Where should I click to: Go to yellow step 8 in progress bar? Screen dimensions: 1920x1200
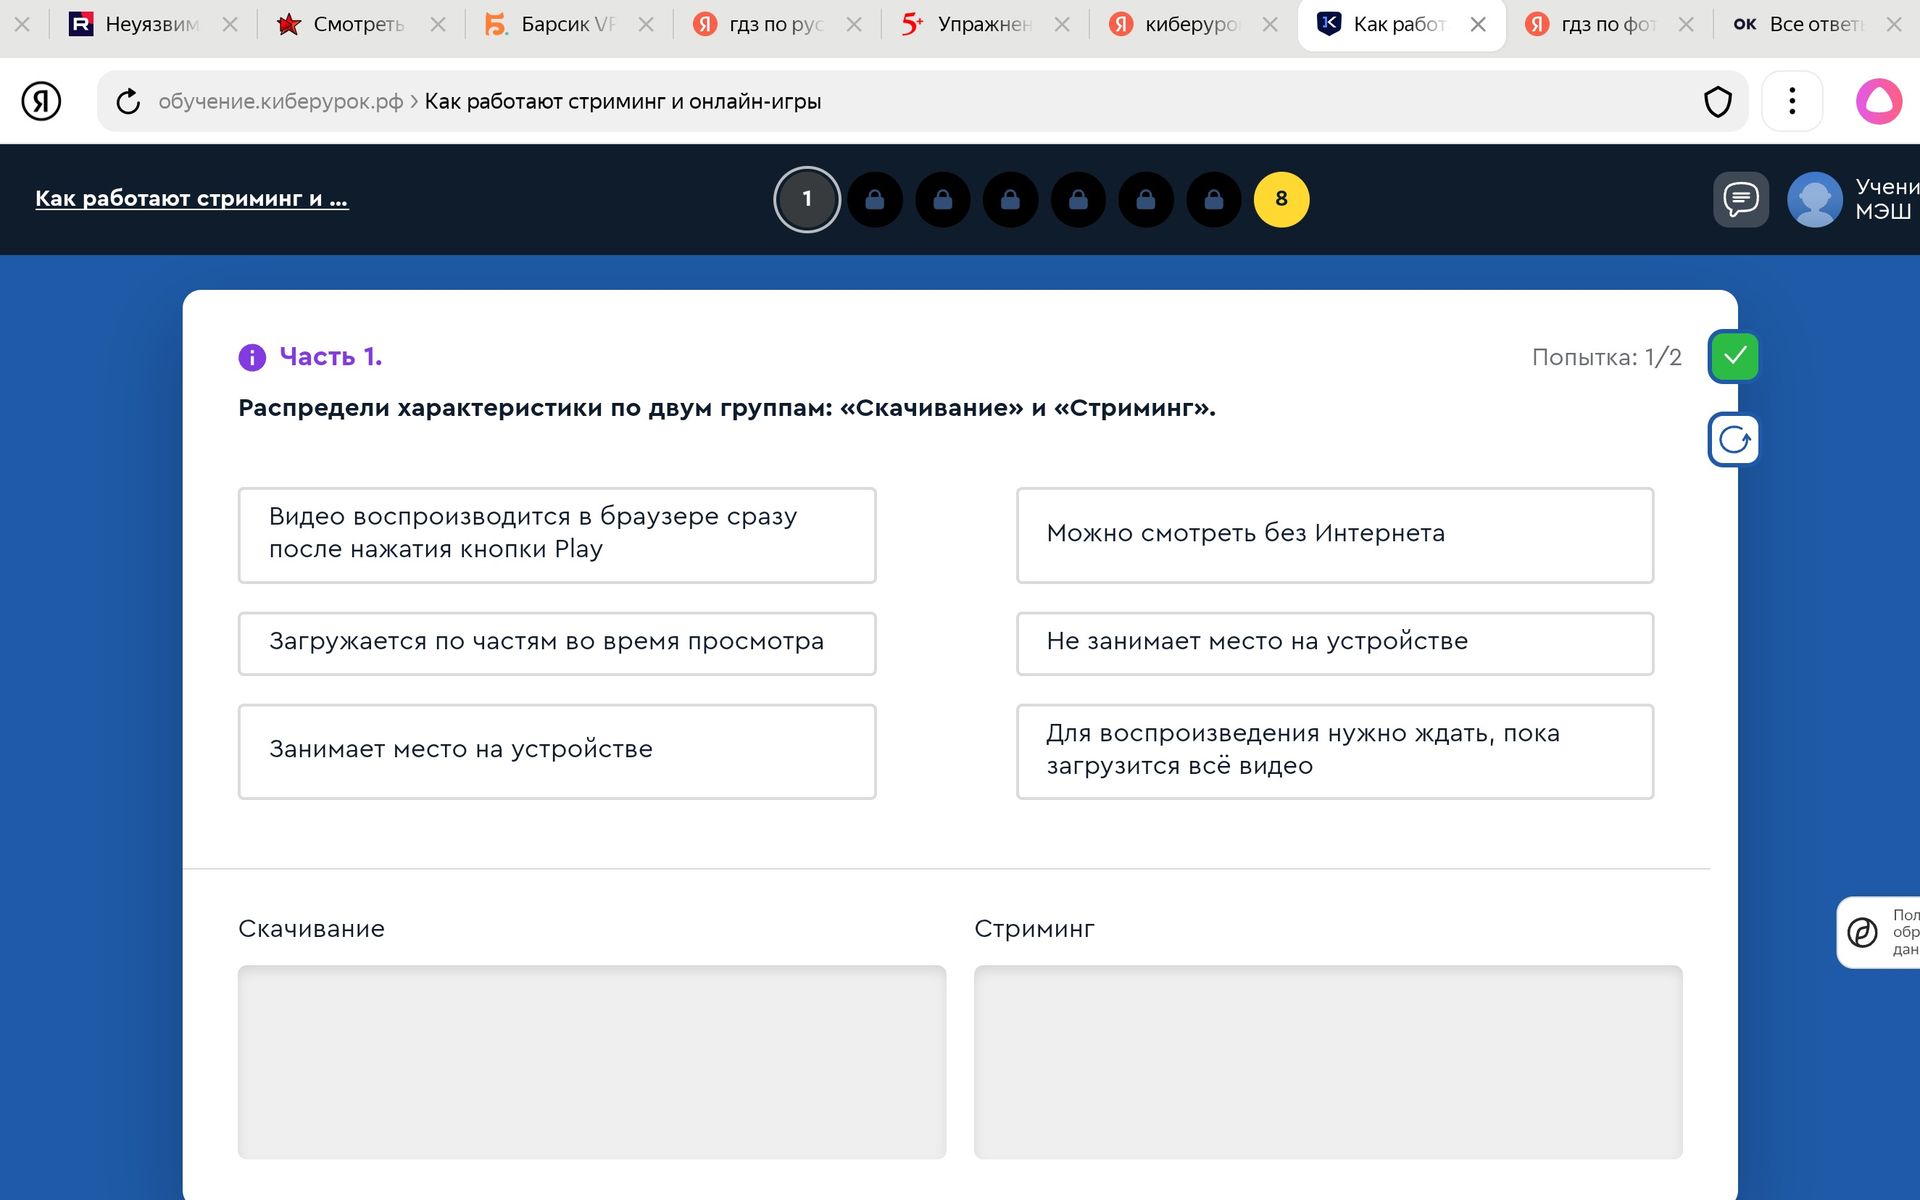click(x=1281, y=199)
